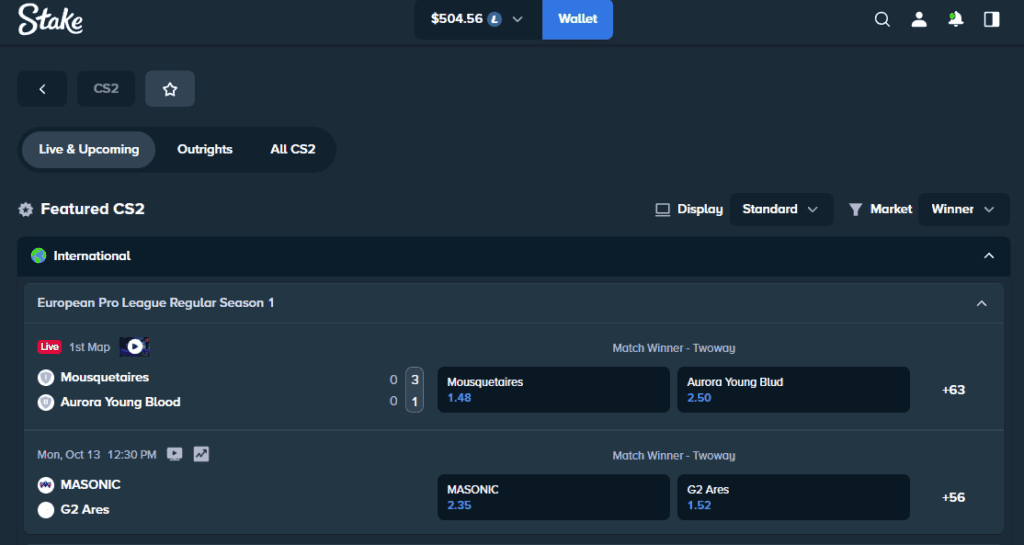Open stats chart icon for MASONIC match
1024x545 pixels.
(201, 454)
